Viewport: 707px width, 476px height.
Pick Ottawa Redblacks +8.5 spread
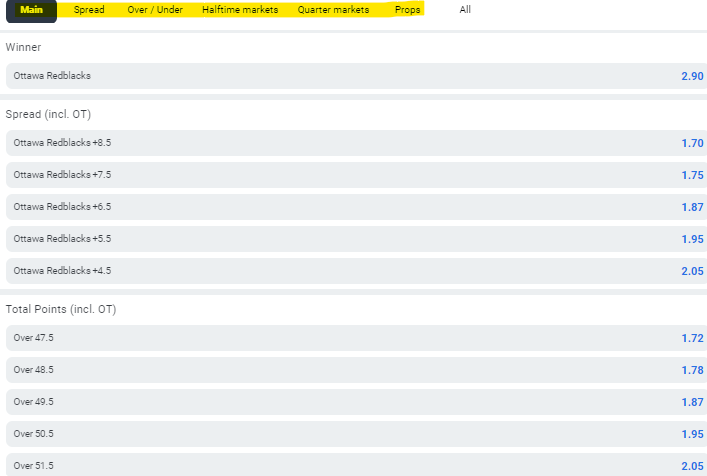point(356,143)
